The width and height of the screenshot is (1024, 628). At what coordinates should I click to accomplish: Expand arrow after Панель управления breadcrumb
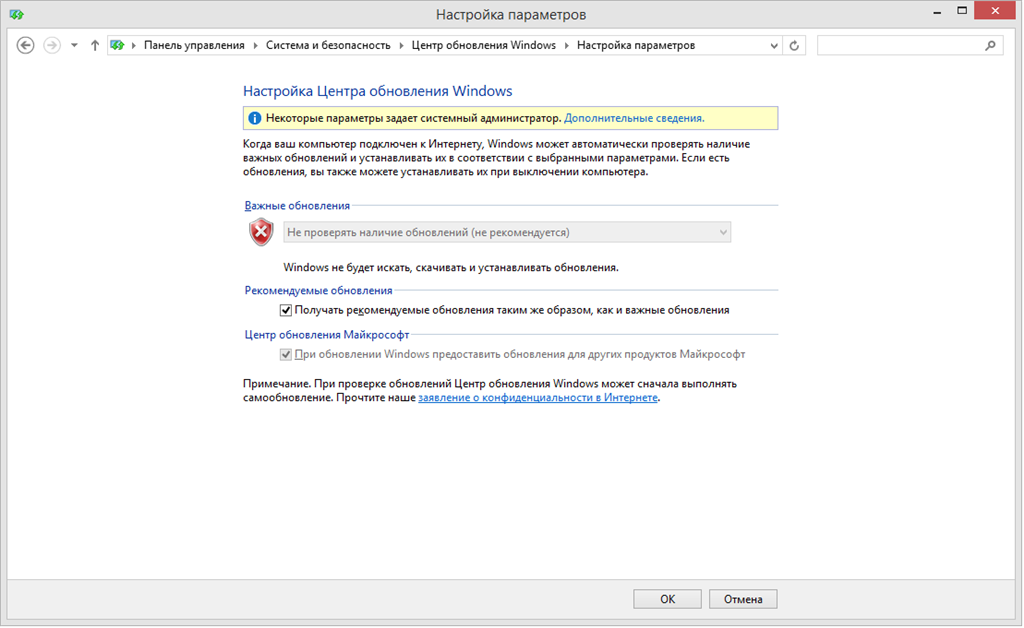click(x=255, y=45)
